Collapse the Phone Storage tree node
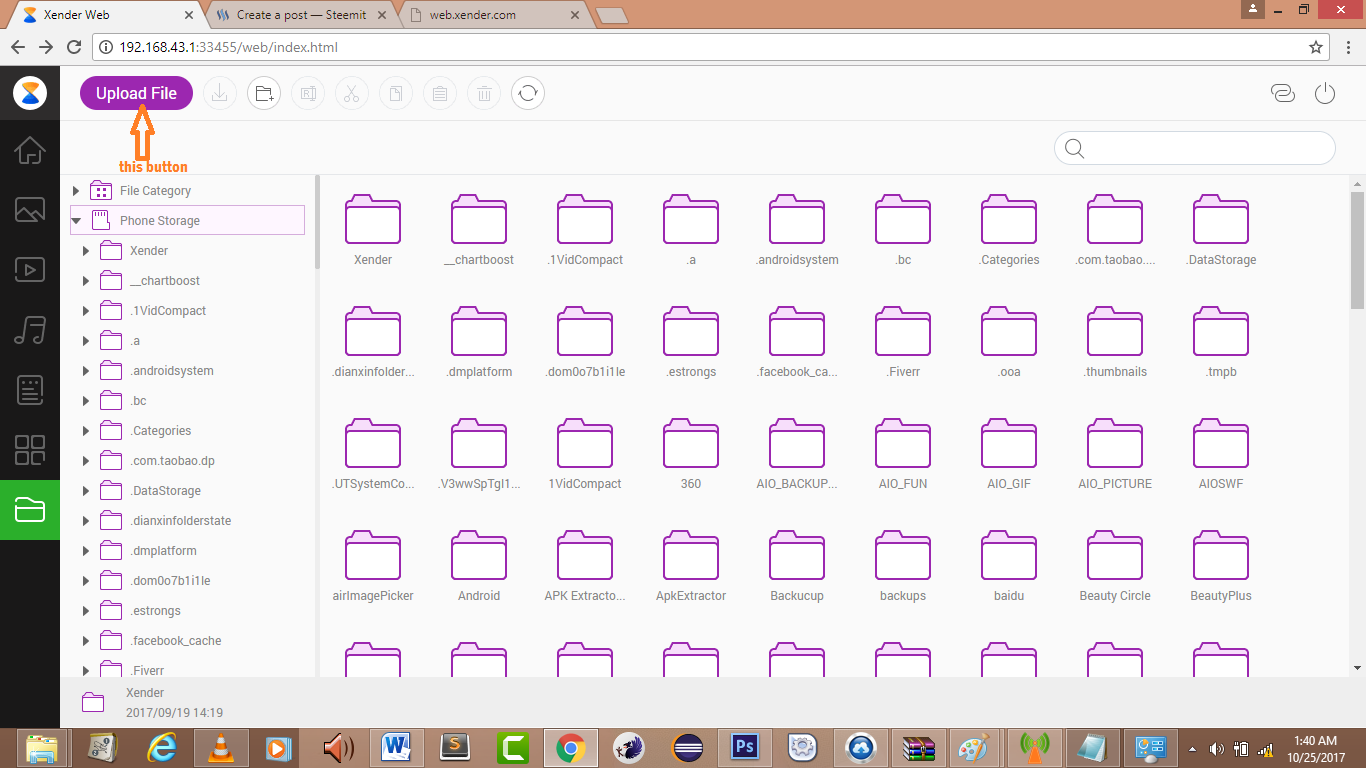 (76, 221)
